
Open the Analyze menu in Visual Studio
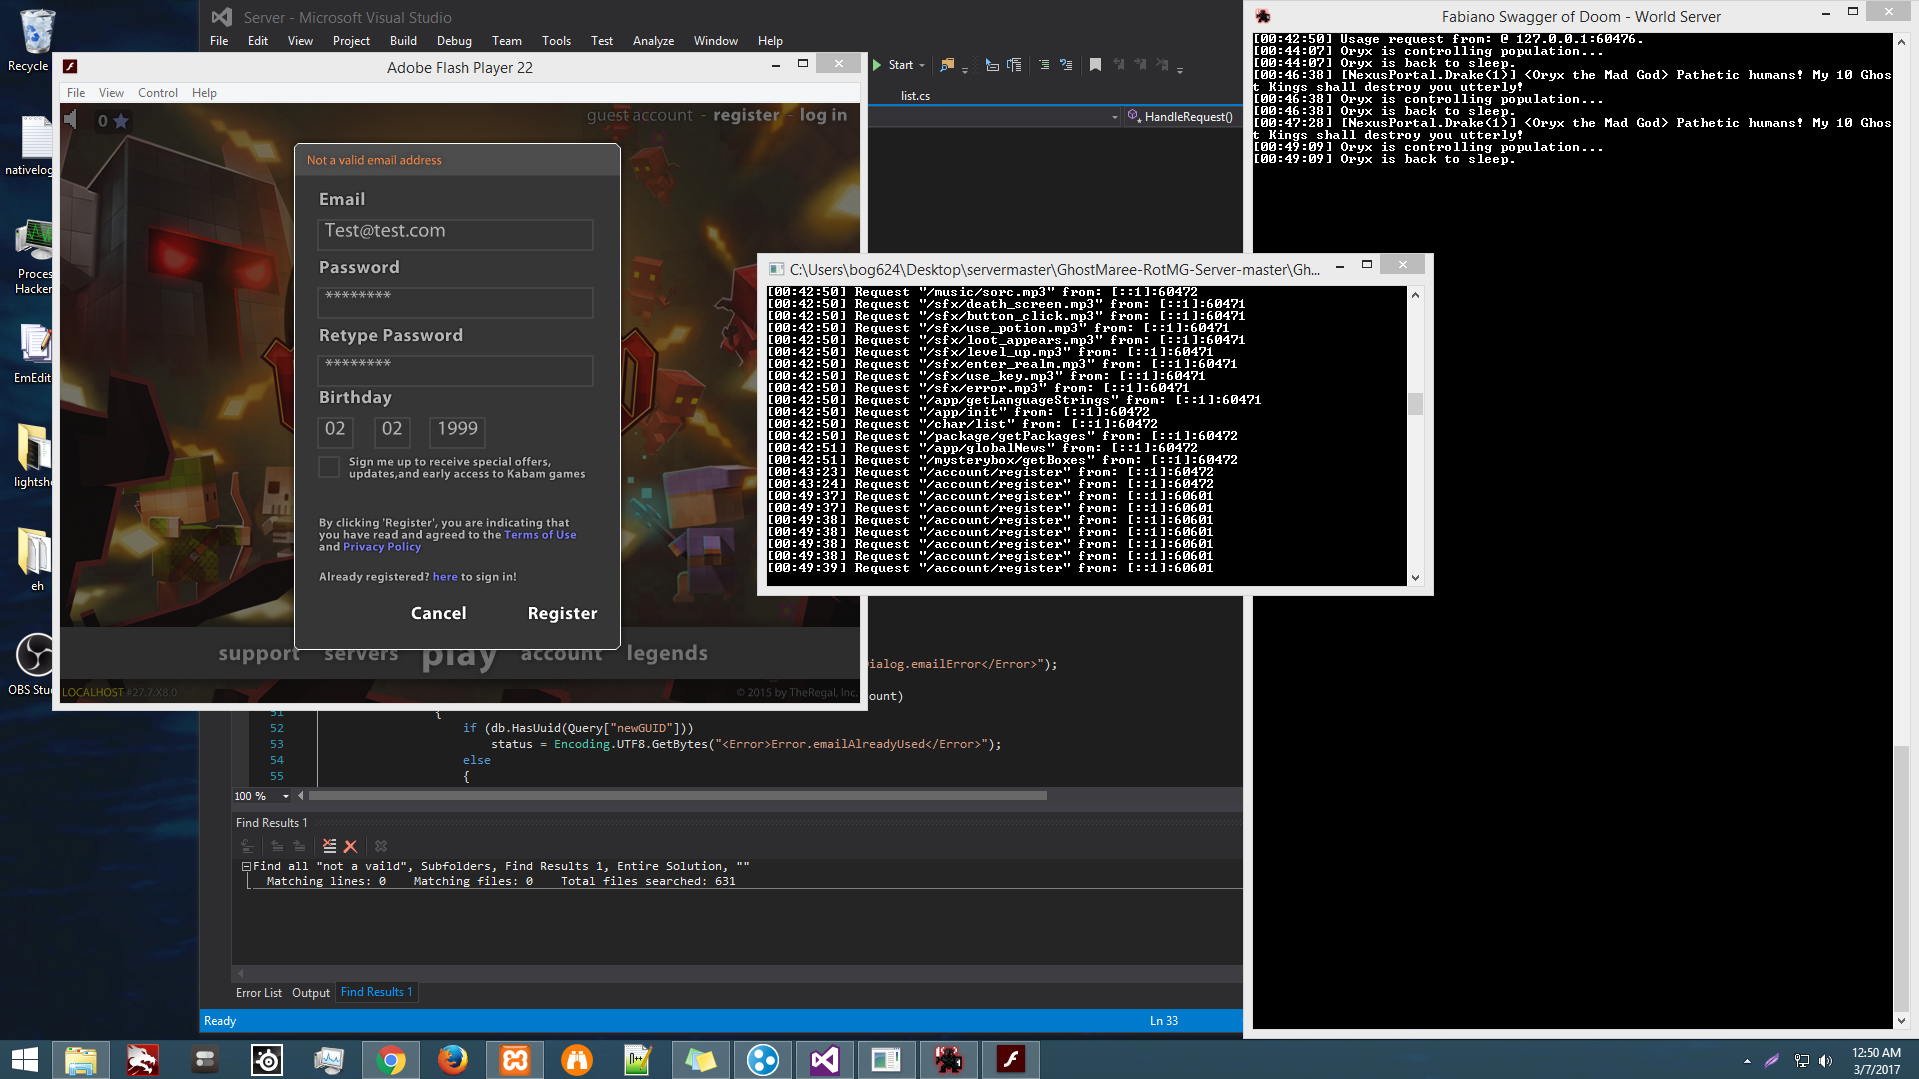click(653, 41)
